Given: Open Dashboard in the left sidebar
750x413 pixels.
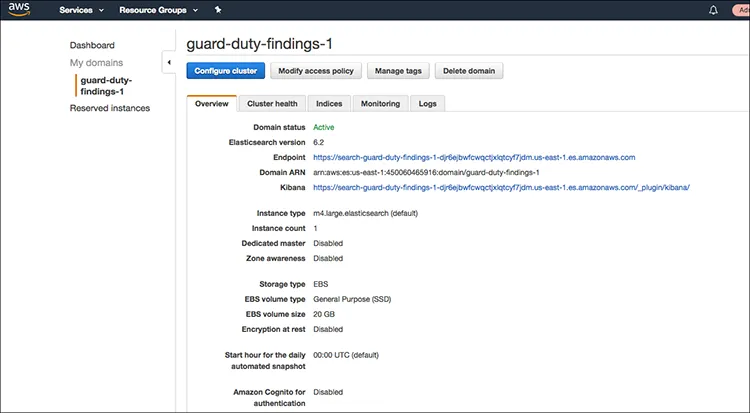Looking at the screenshot, I should click(x=92, y=45).
